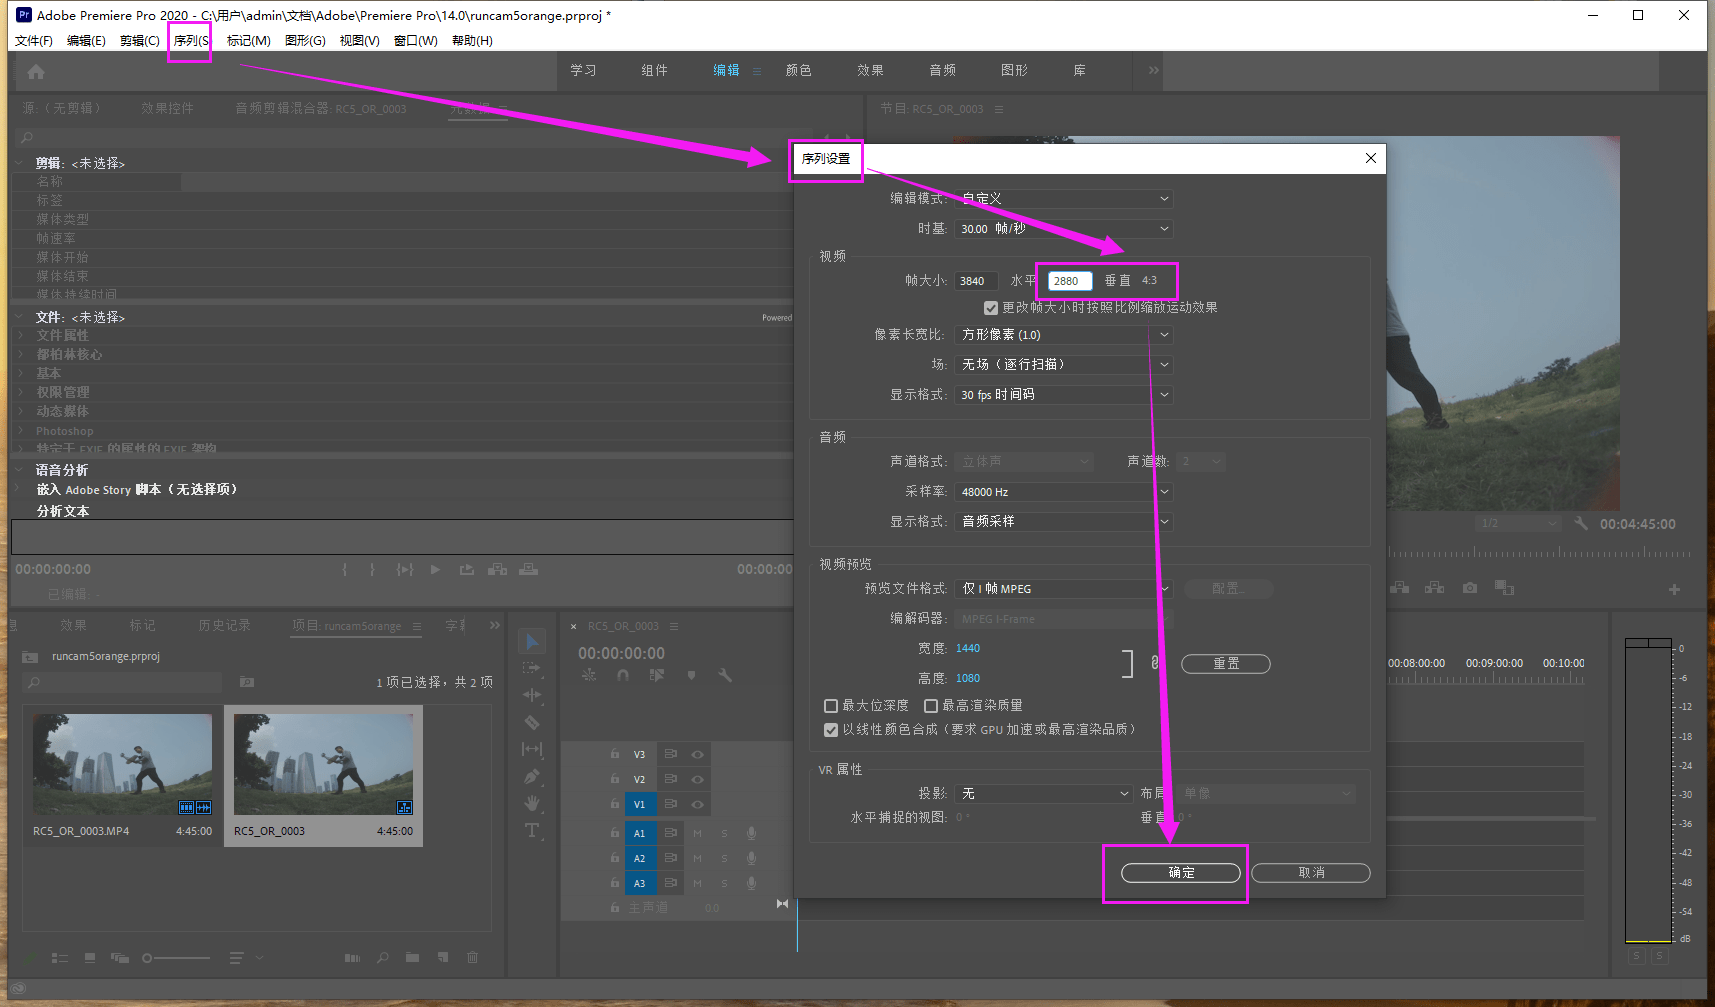Click Overwrite icon in Source monitor

529,569
